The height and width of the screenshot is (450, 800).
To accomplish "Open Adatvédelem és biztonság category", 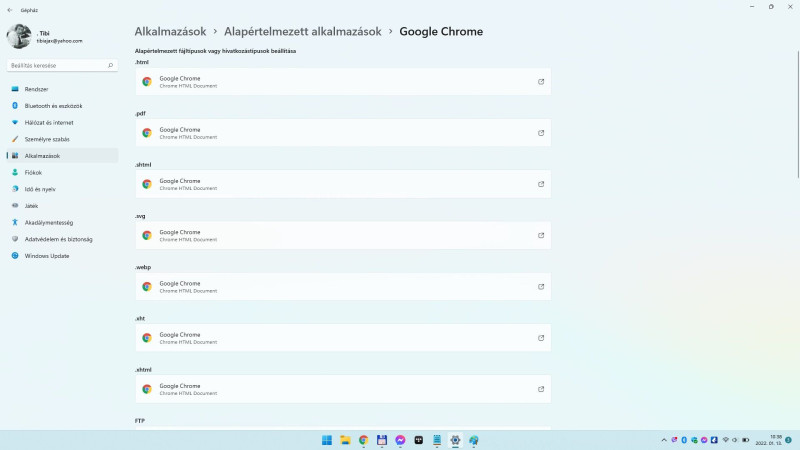I will click(x=62, y=239).
